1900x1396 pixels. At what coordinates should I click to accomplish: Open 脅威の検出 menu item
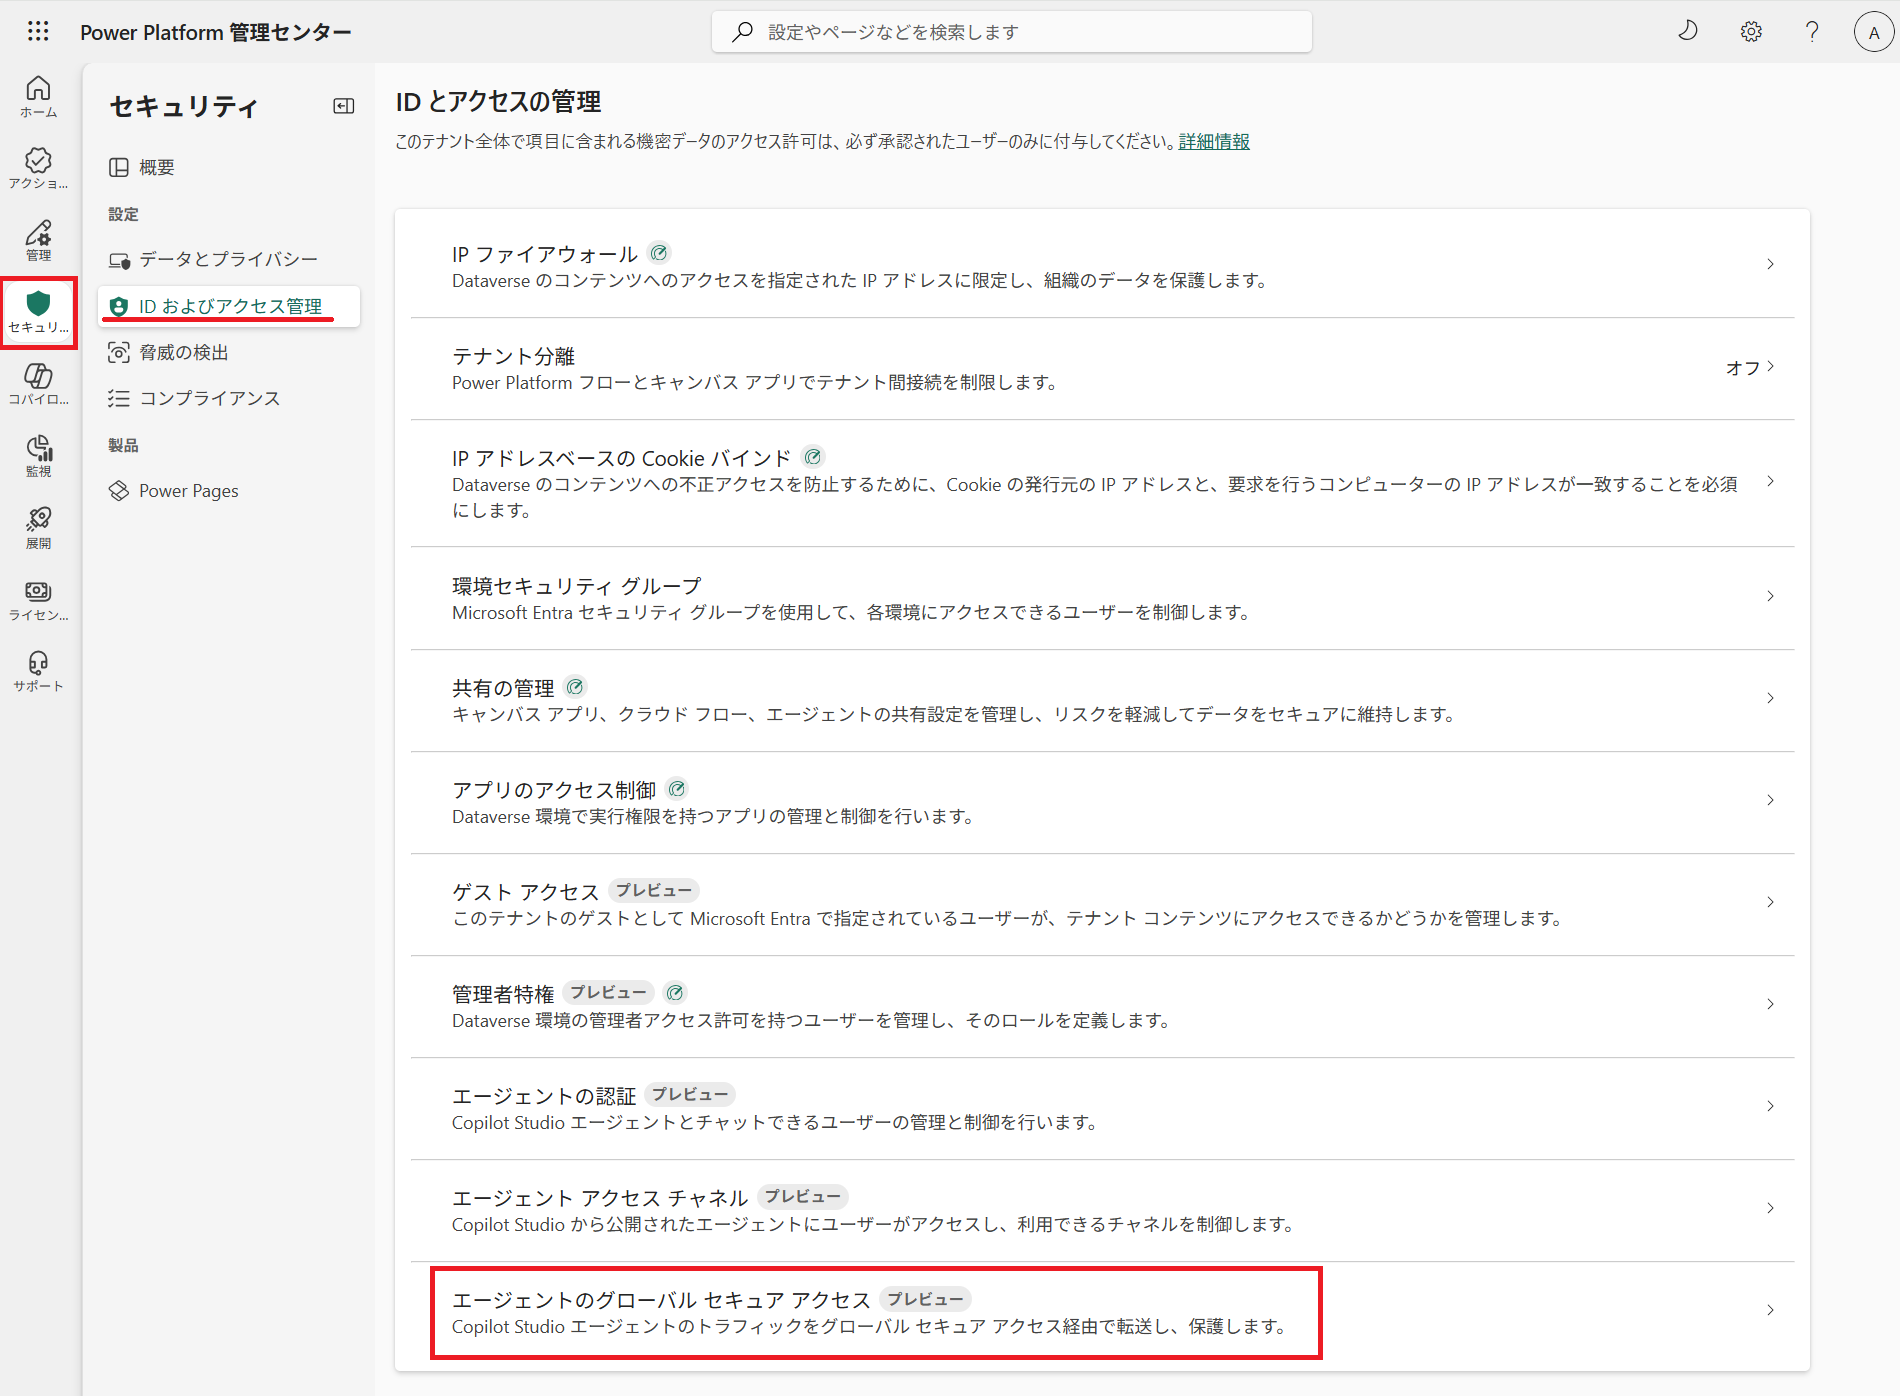coord(229,352)
